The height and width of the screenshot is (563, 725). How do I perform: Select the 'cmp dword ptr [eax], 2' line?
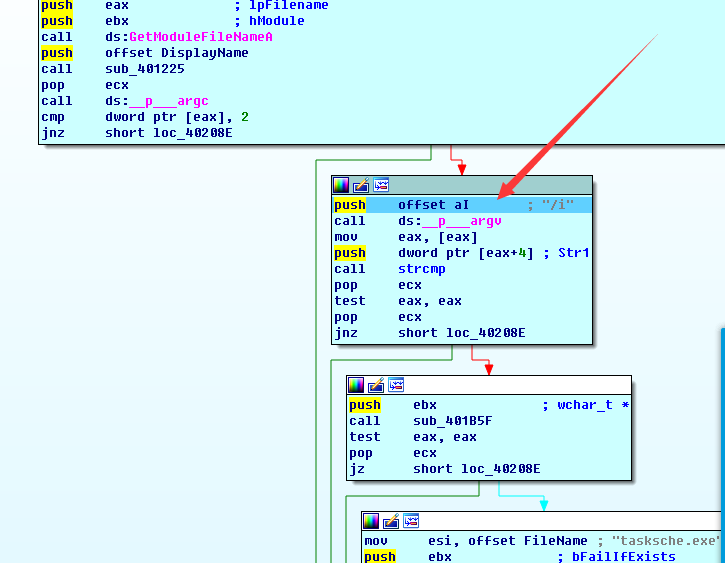point(145,117)
